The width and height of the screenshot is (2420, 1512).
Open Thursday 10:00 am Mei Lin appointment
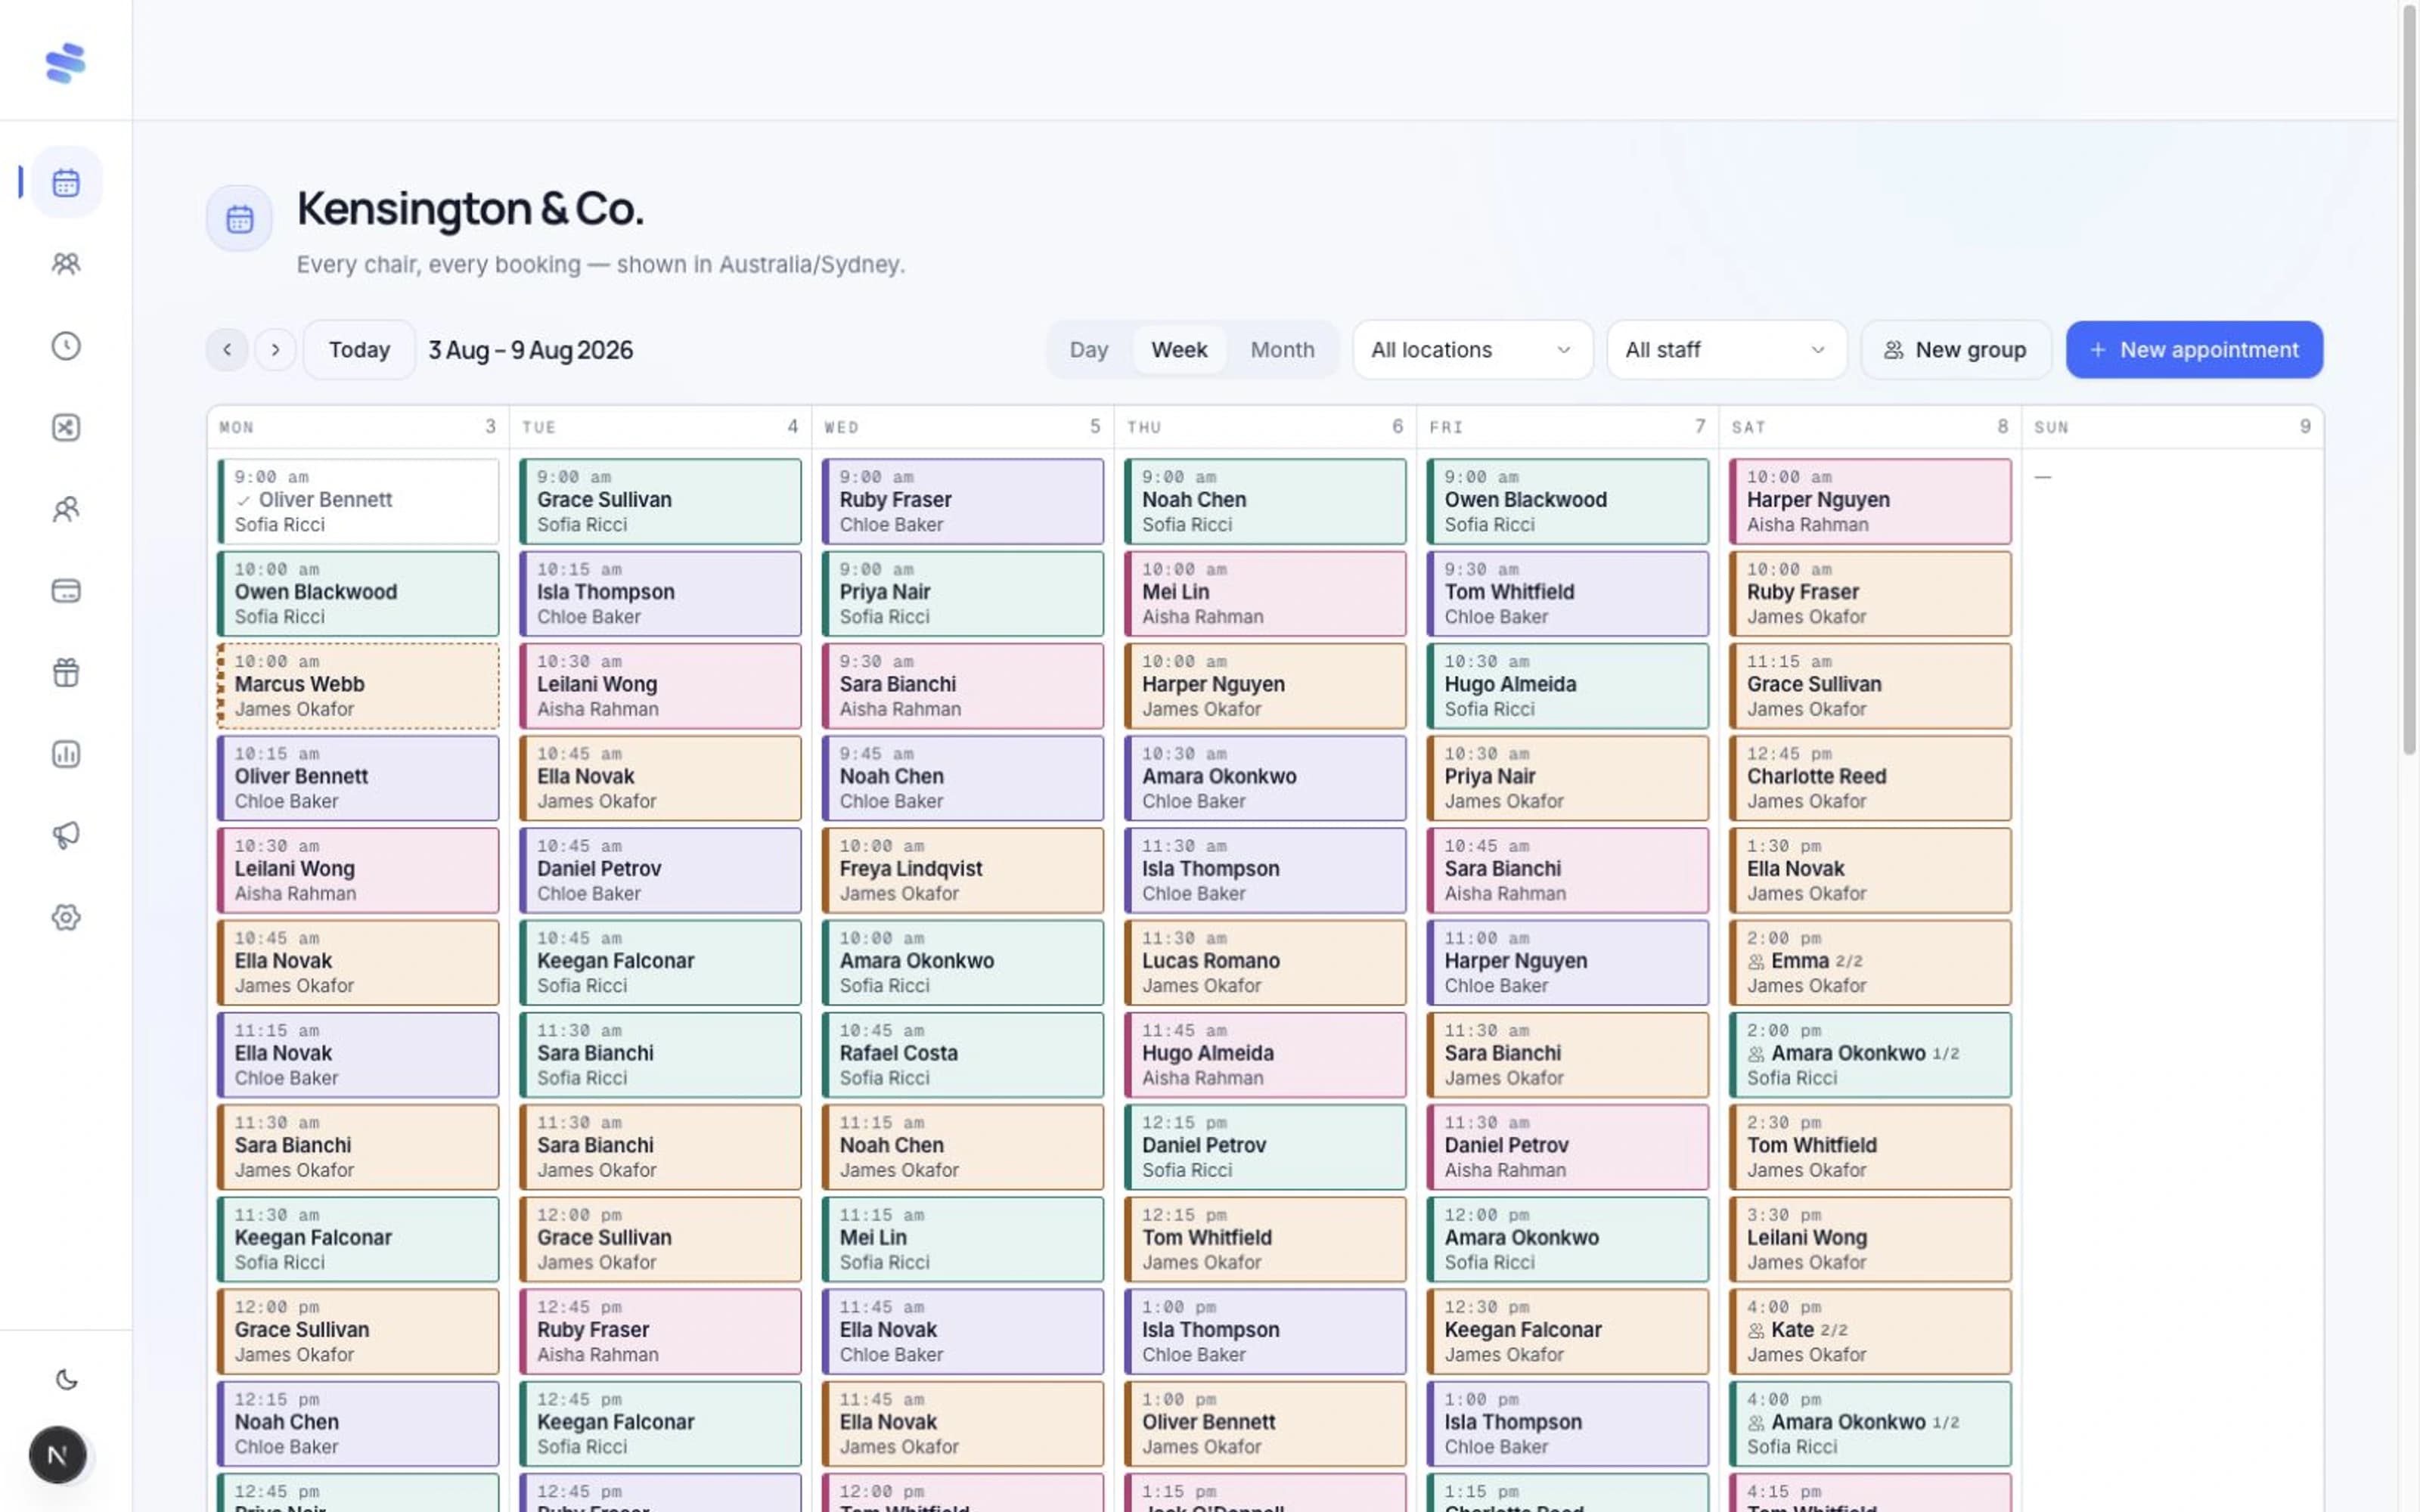(1265, 594)
